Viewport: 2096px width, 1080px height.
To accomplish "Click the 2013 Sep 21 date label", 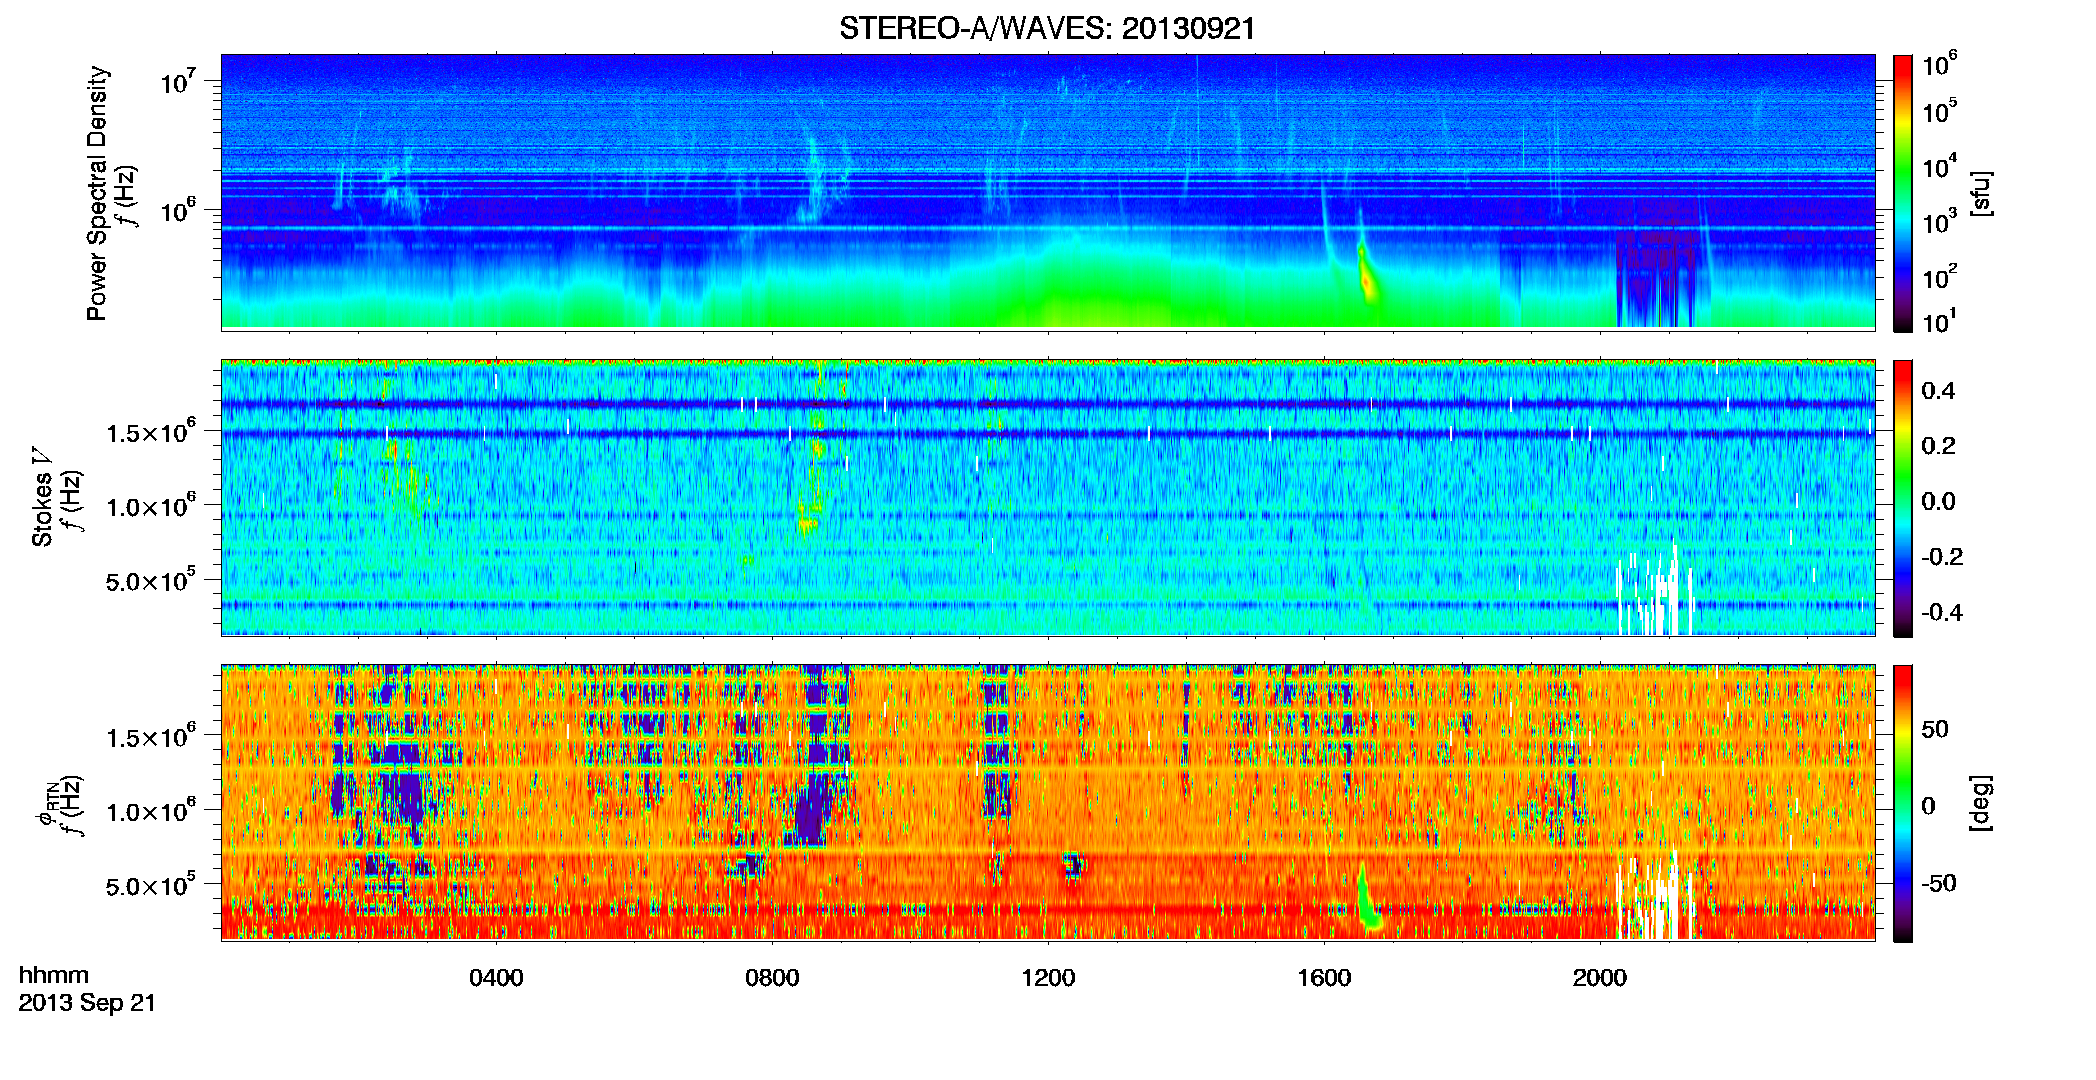I will (87, 1003).
